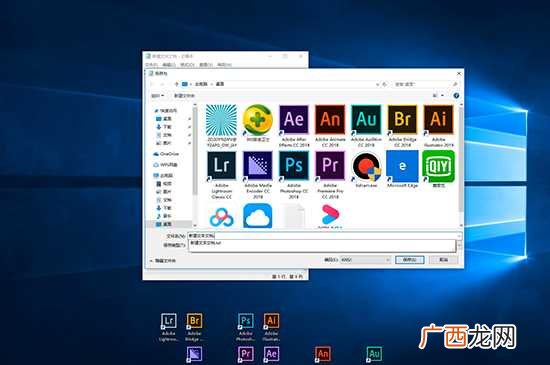Click the Bridge shortcut on the desktop
The image size is (550, 365).
(194, 327)
